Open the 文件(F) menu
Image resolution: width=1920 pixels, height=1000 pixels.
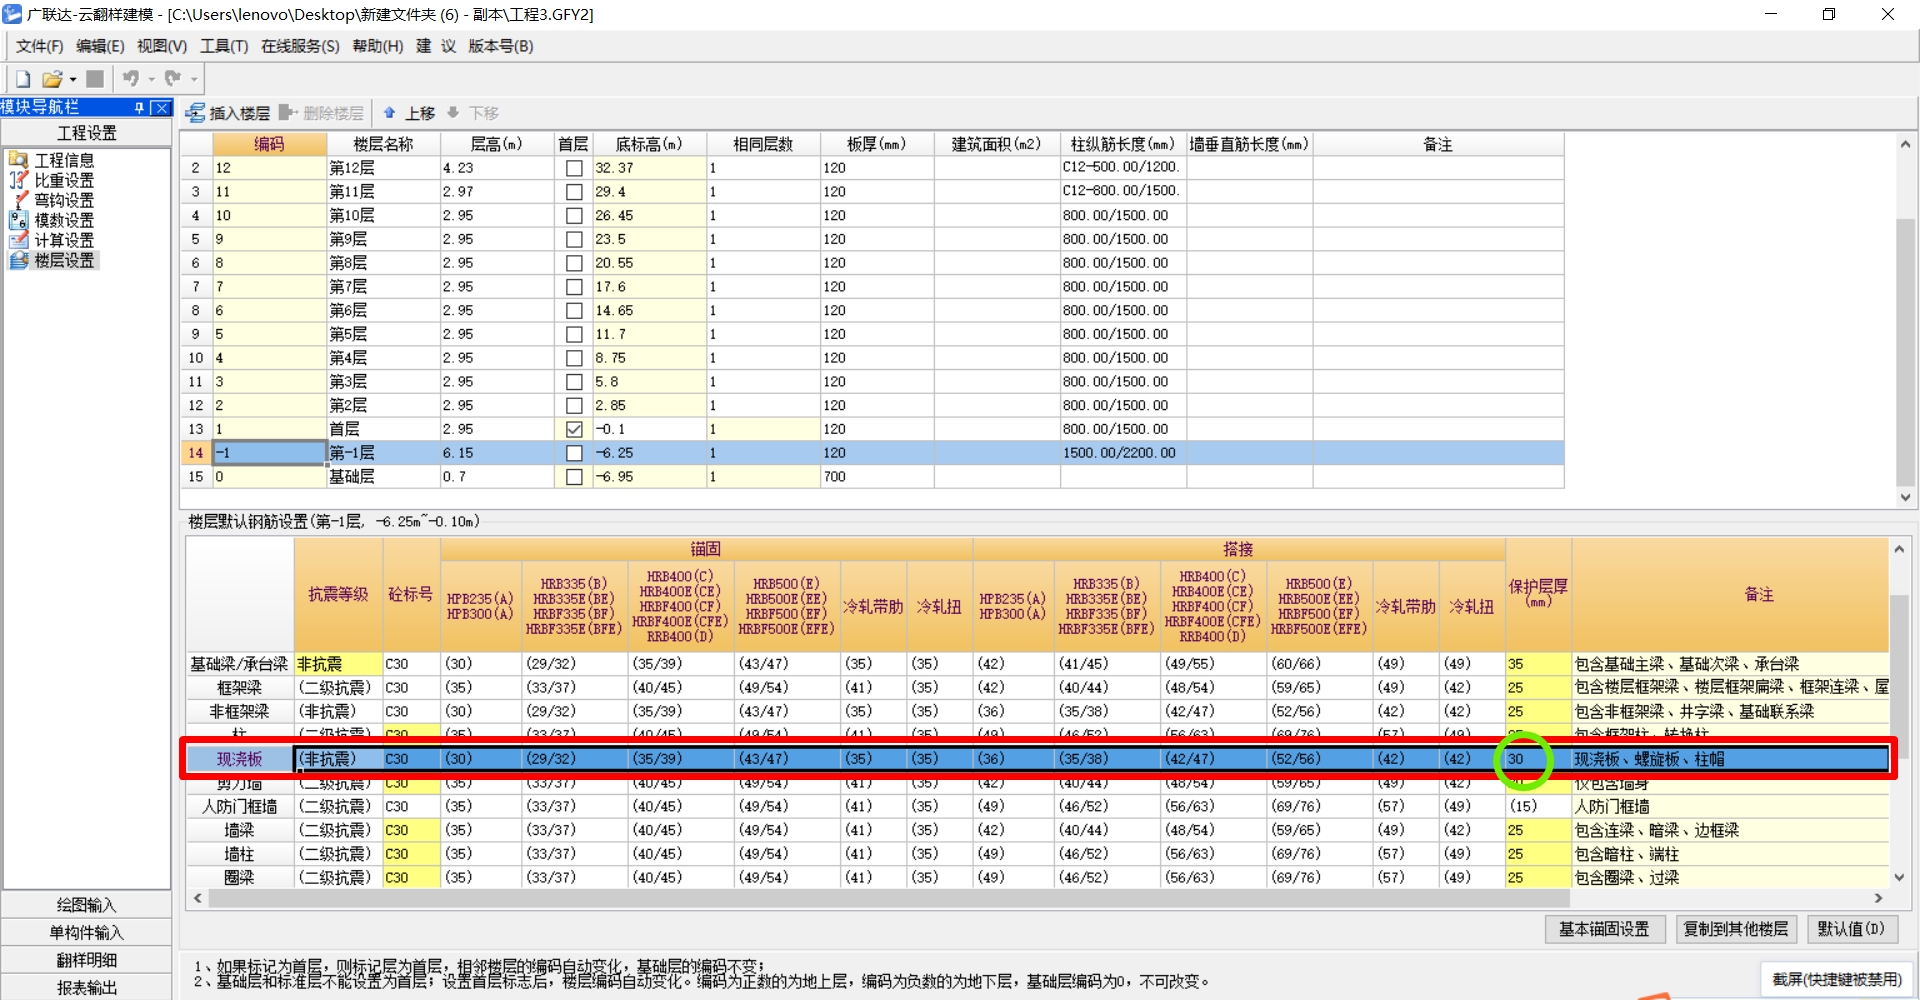click(x=39, y=46)
